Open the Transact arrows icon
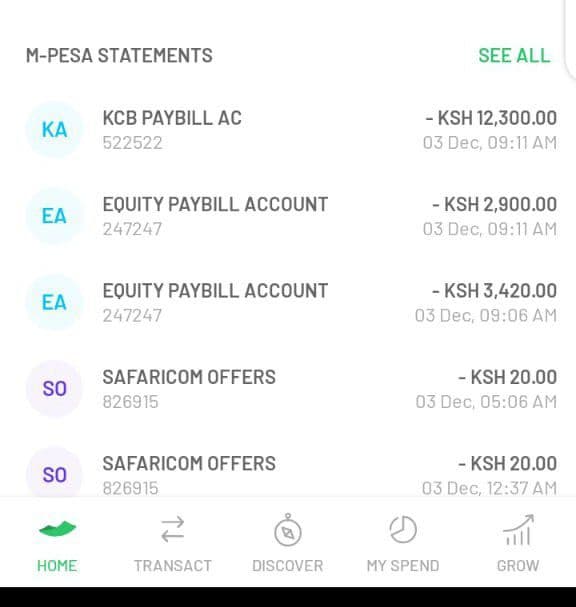The width and height of the screenshot is (576, 607). [173, 529]
